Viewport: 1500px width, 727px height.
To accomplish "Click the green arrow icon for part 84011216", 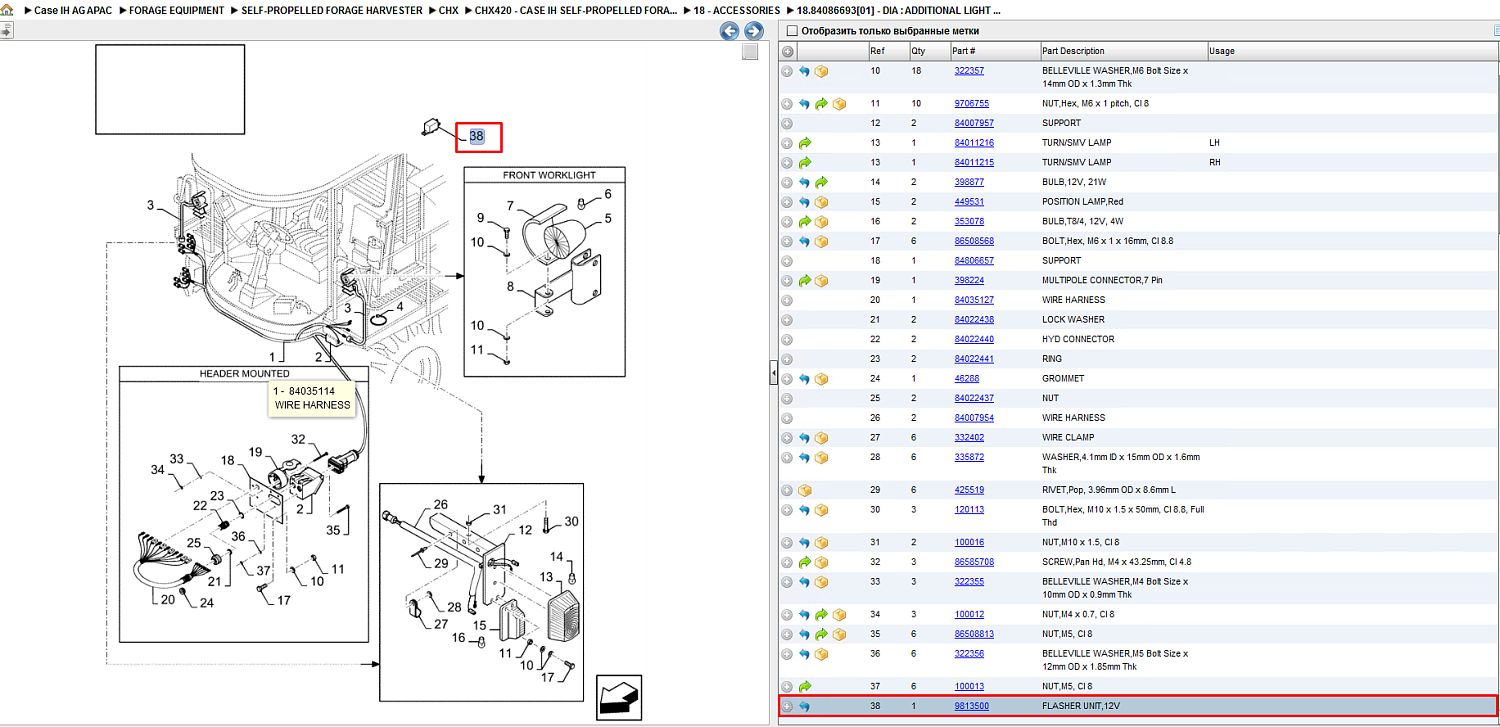I will tap(804, 143).
